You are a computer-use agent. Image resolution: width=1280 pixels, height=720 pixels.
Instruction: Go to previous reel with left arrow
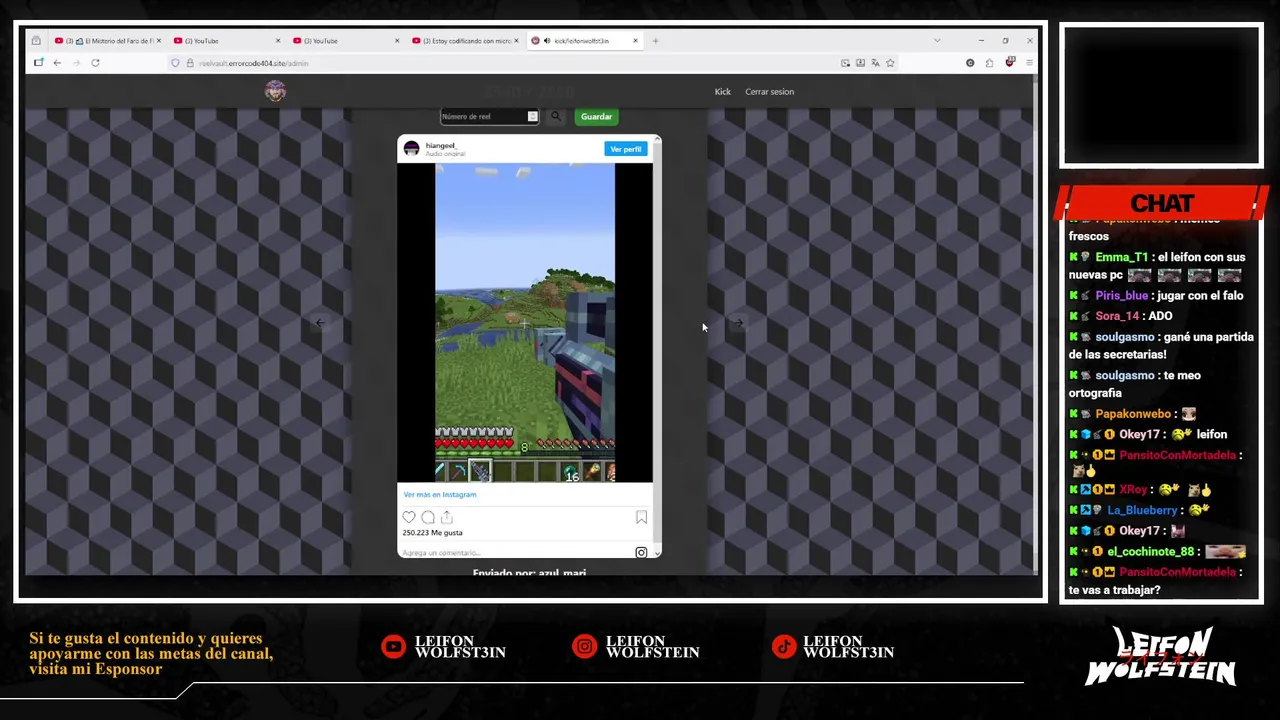[320, 323]
